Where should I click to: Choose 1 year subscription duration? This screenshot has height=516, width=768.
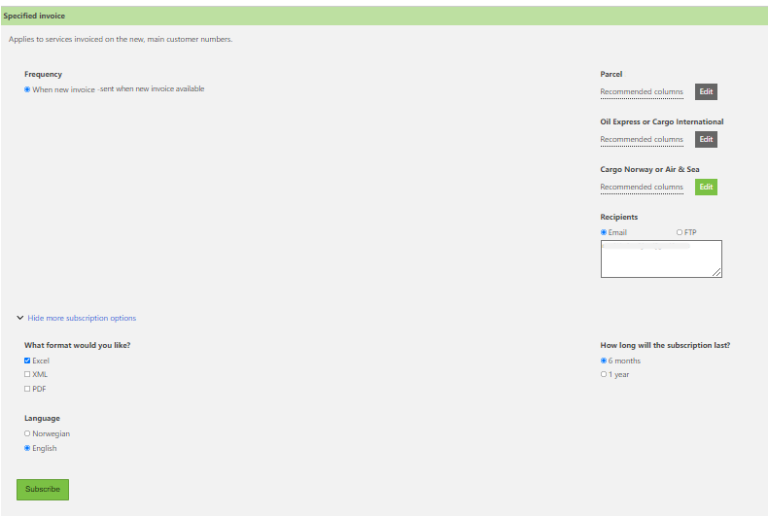tap(603, 374)
